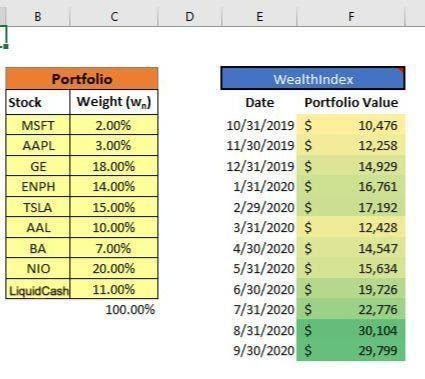
Task: Select the GE weight cell 18.00%
Action: pos(114,166)
